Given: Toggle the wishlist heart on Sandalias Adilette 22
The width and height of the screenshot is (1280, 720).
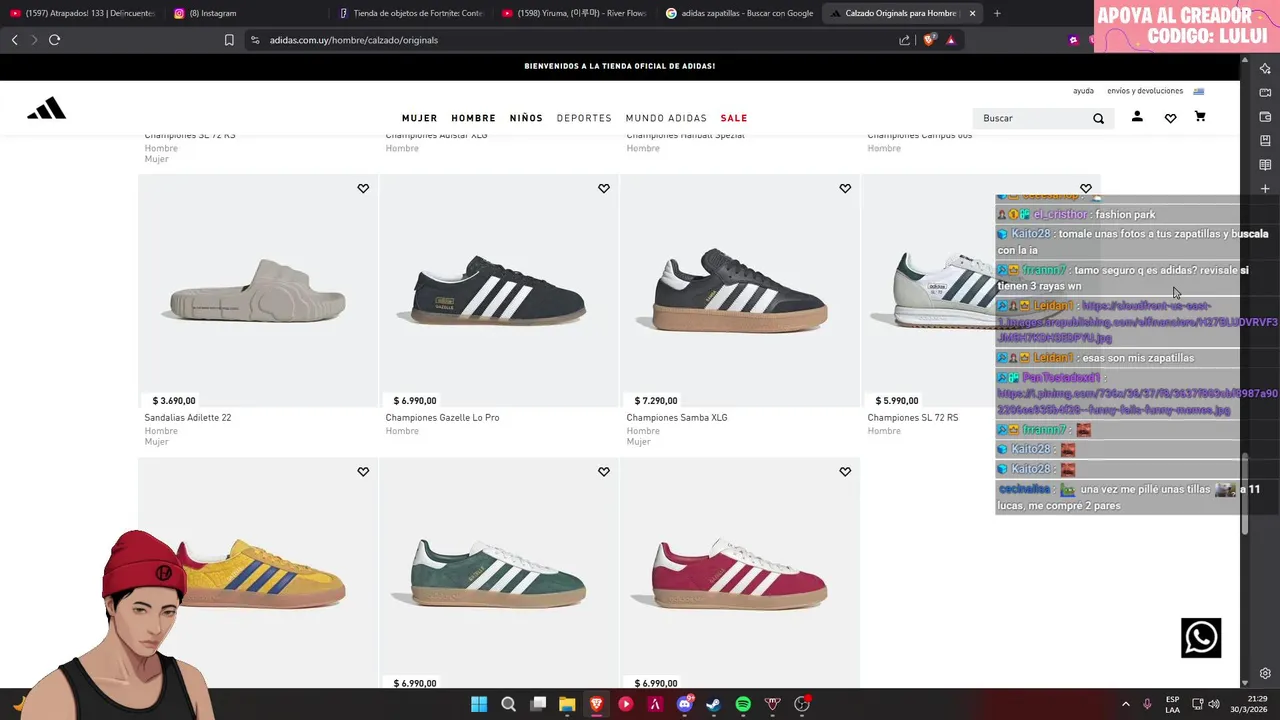Looking at the screenshot, I should click(363, 189).
